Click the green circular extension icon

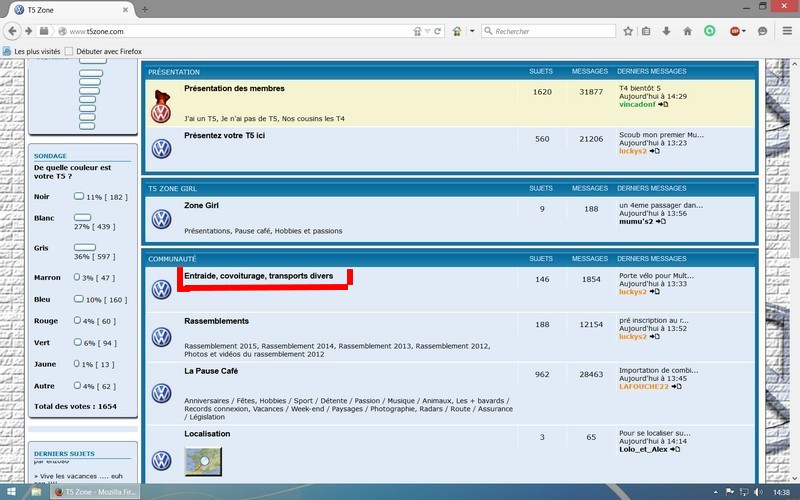tap(710, 31)
